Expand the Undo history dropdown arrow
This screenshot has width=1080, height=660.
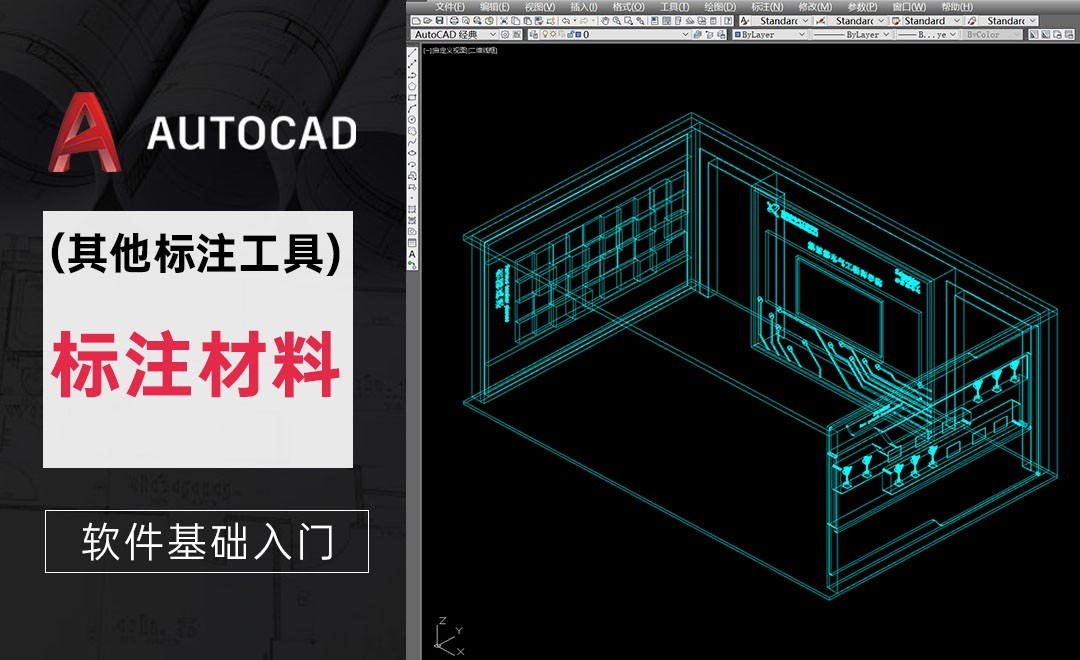[575, 21]
